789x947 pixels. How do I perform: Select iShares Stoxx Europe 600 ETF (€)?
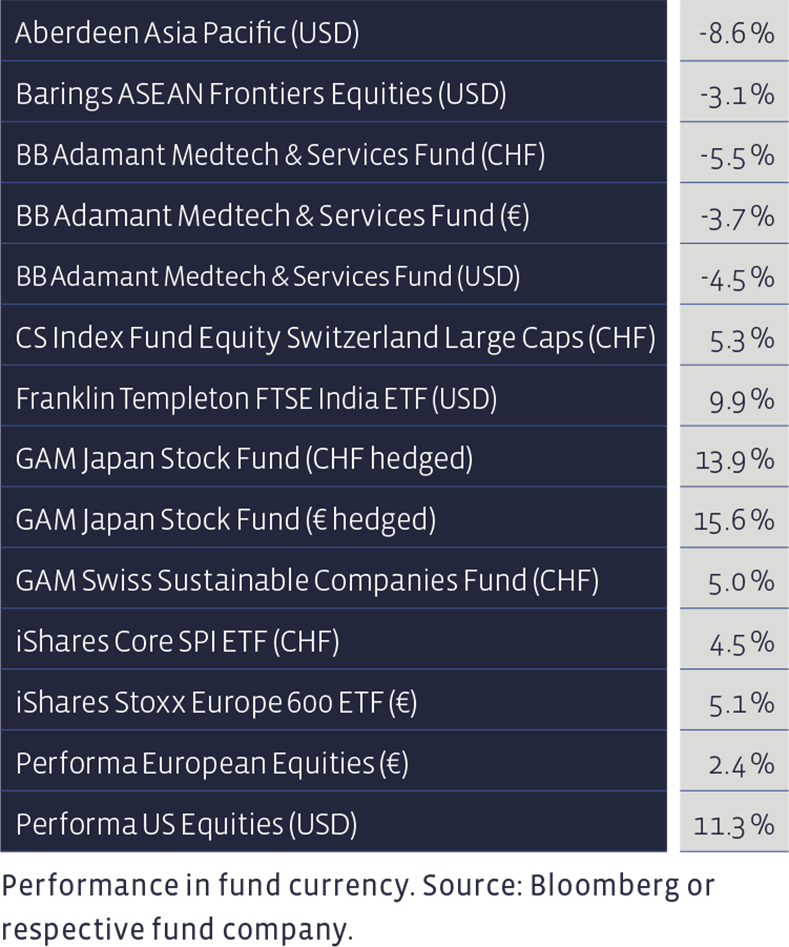coord(216,703)
